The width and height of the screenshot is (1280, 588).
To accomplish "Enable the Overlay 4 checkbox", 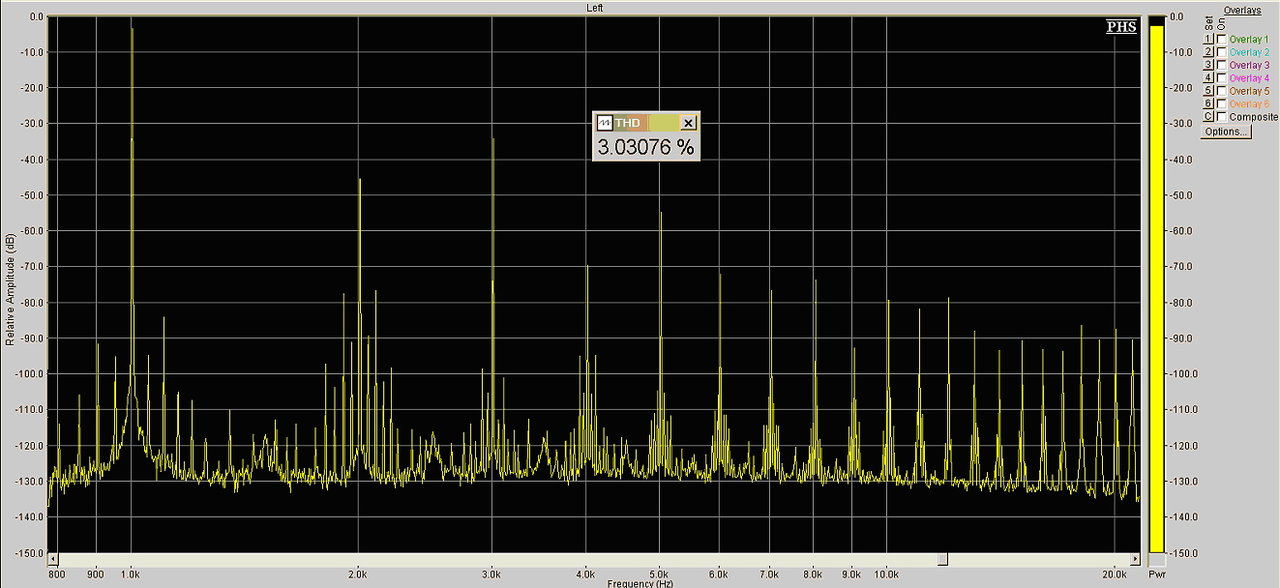I will coord(1221,78).
